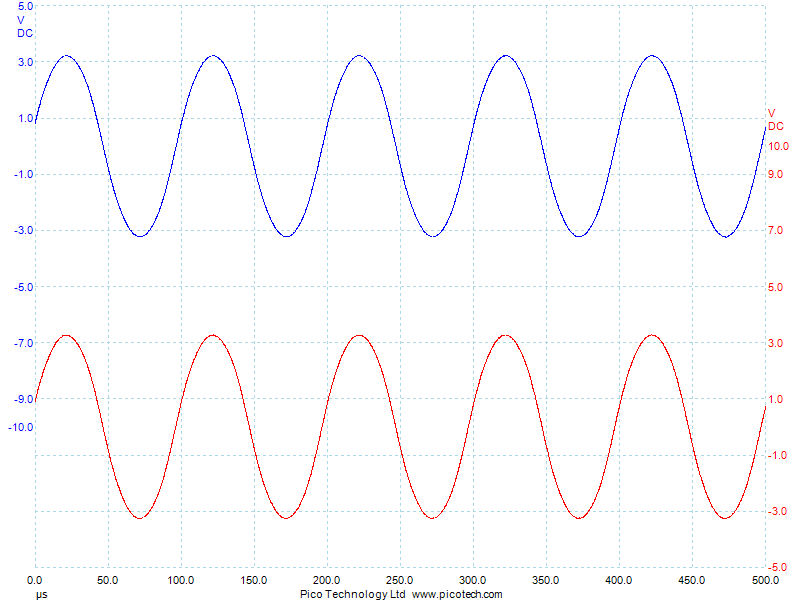Select the 100.0 time axis label

coord(181,581)
